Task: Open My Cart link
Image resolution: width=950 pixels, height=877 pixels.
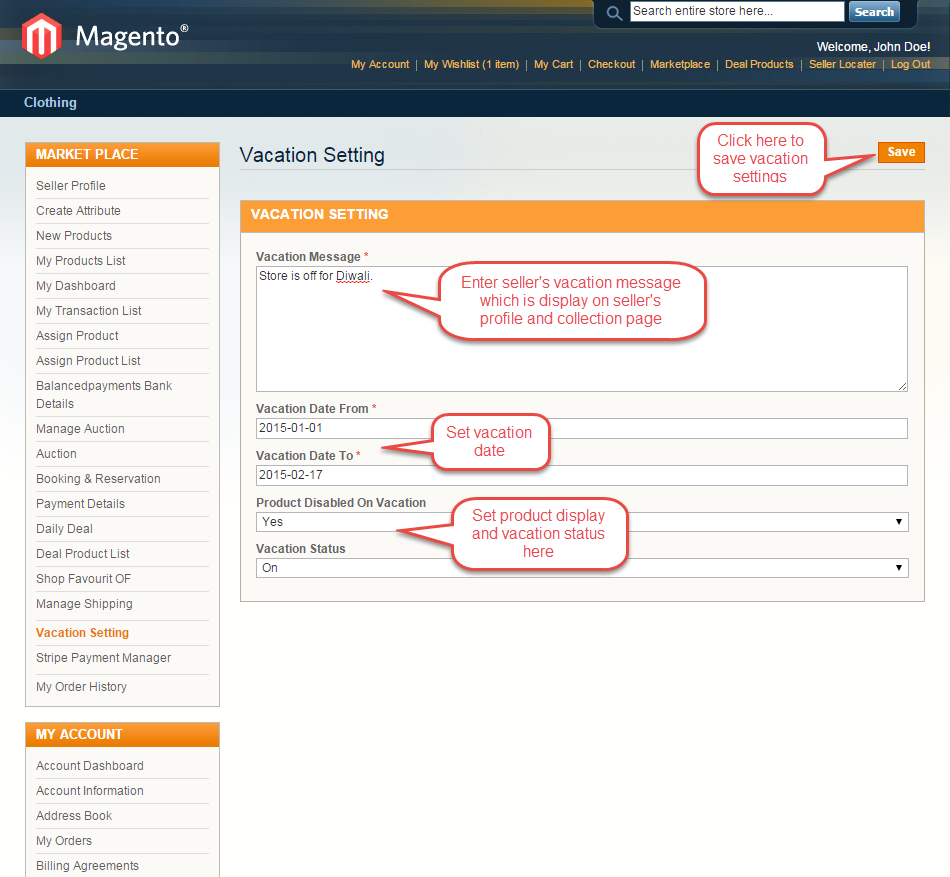Action: (553, 64)
